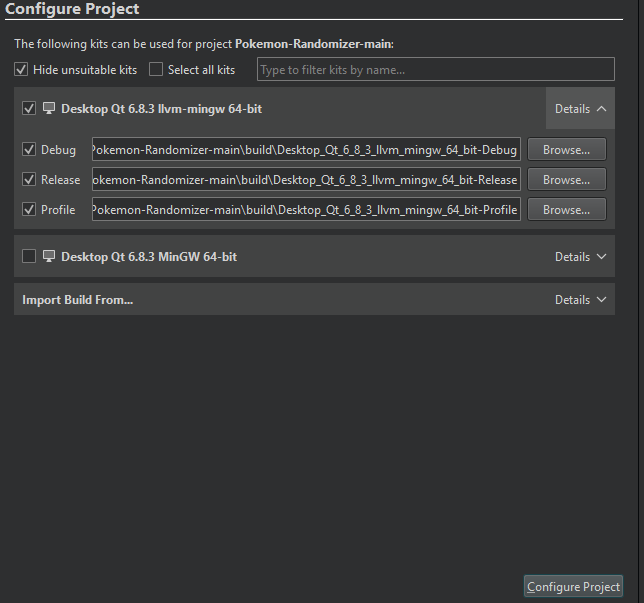
Task: Expand Details for the MinGW 64-bit kit
Action: click(x=580, y=256)
